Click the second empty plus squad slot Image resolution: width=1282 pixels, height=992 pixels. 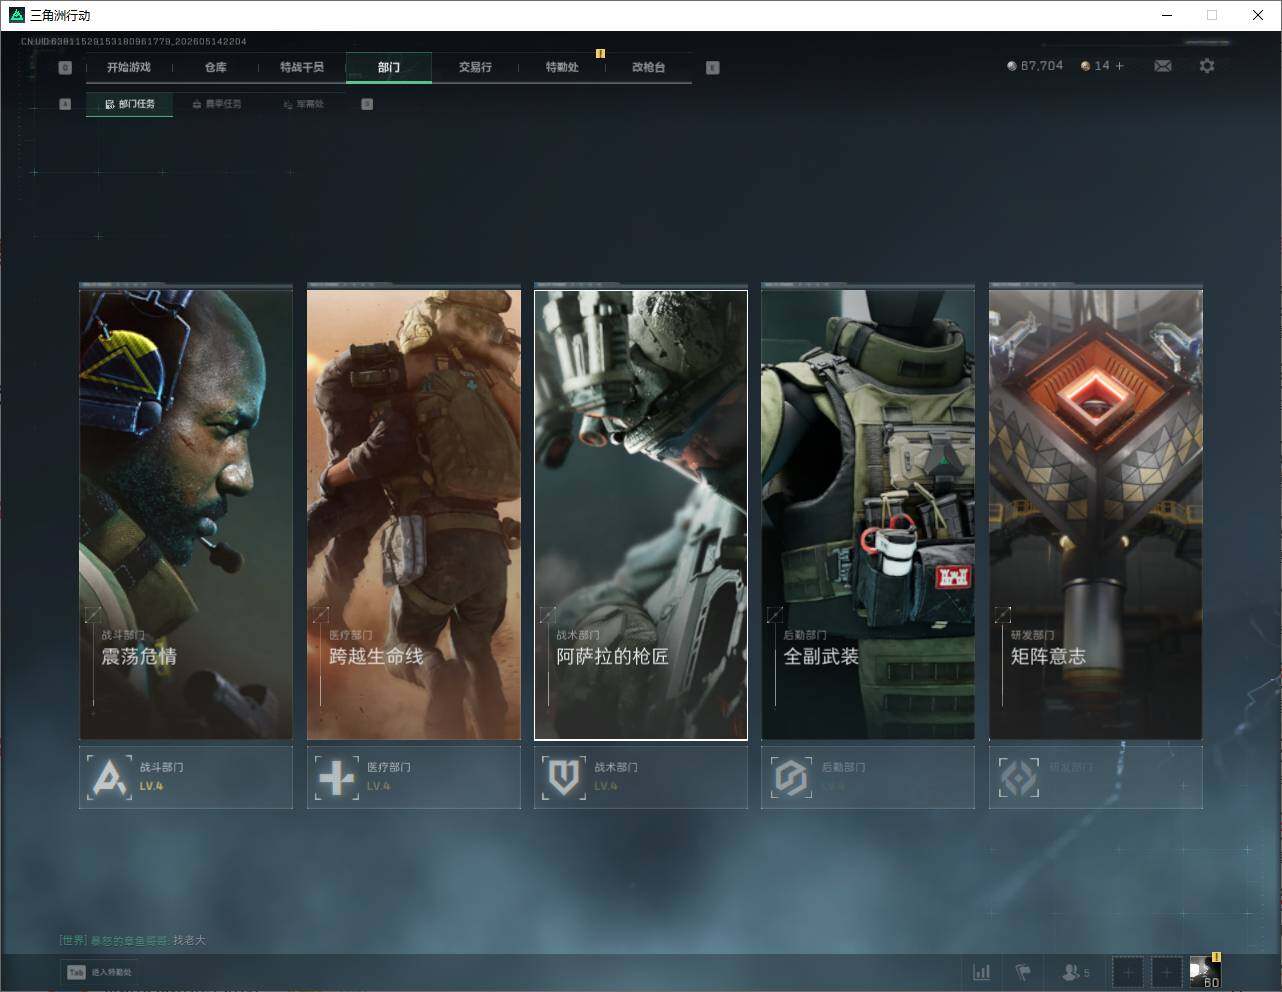click(1166, 972)
